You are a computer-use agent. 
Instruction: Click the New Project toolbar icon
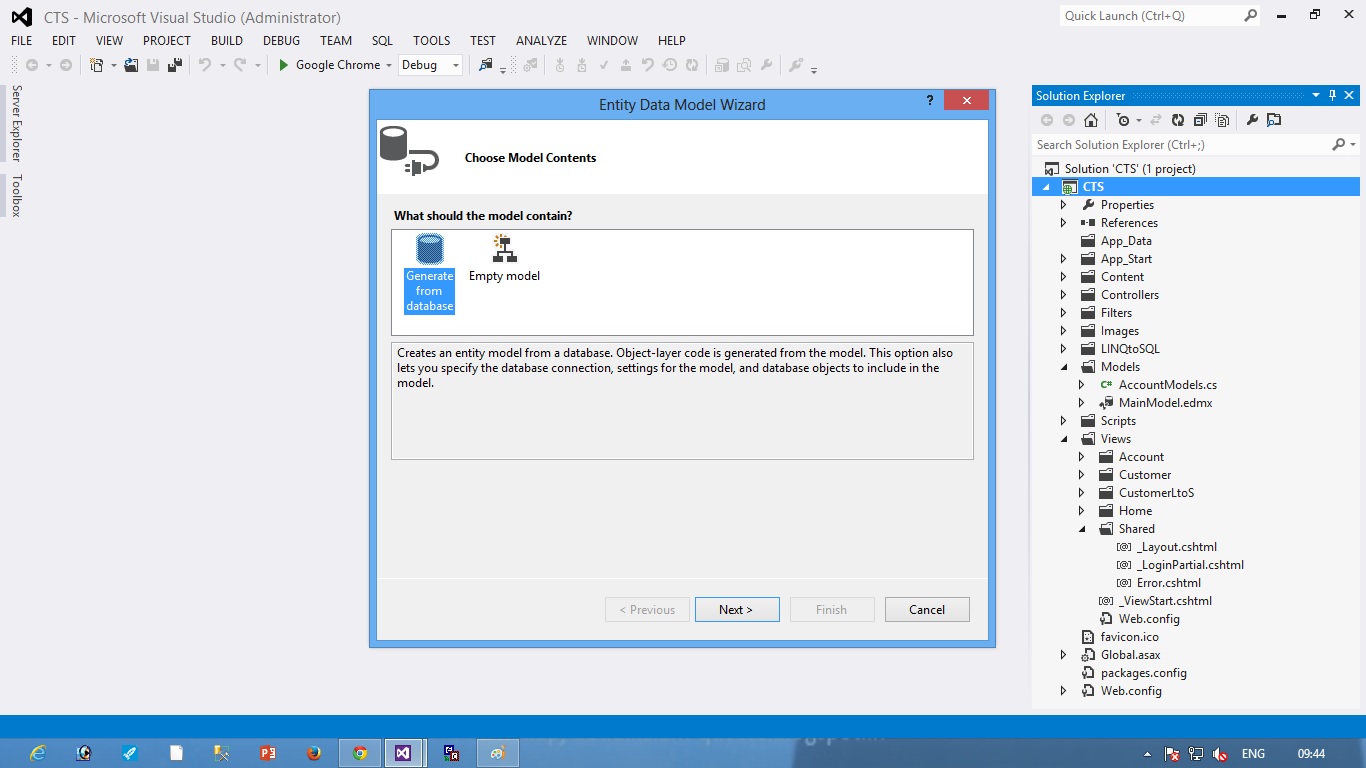(x=97, y=65)
